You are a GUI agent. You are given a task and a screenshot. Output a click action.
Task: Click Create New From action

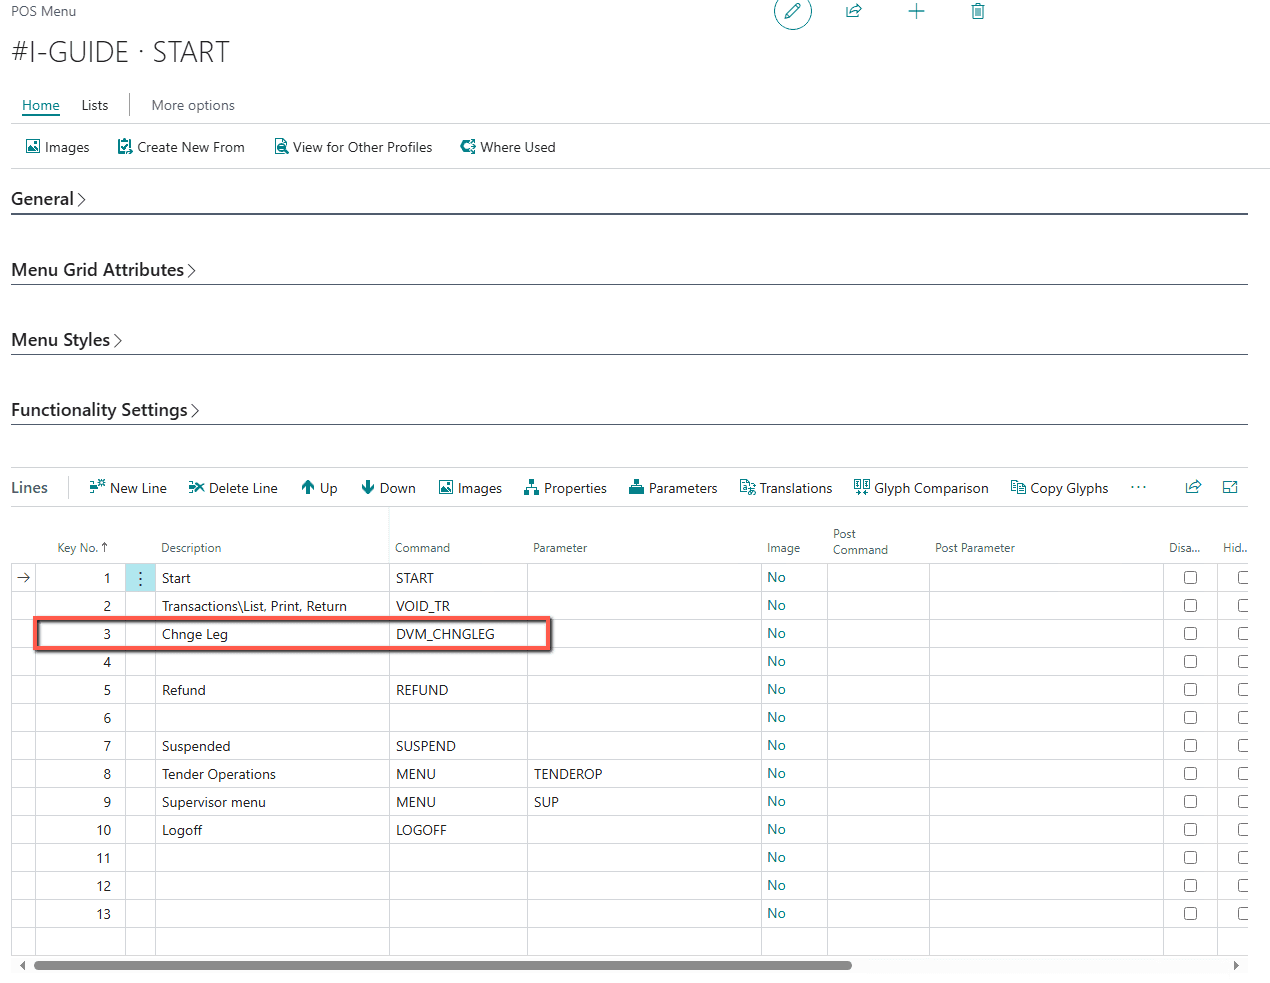tap(181, 147)
